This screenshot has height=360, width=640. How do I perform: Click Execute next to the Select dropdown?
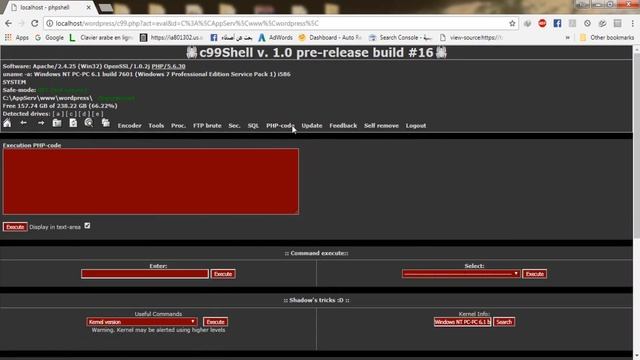tap(534, 274)
